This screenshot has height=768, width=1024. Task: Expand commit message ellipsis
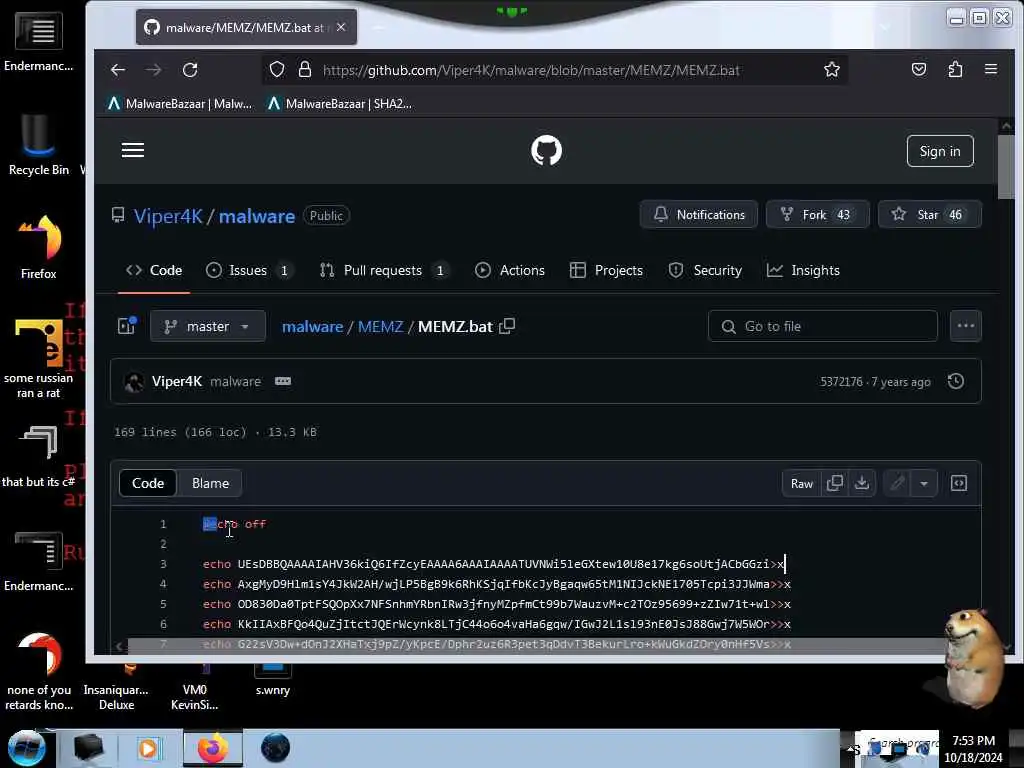283,381
